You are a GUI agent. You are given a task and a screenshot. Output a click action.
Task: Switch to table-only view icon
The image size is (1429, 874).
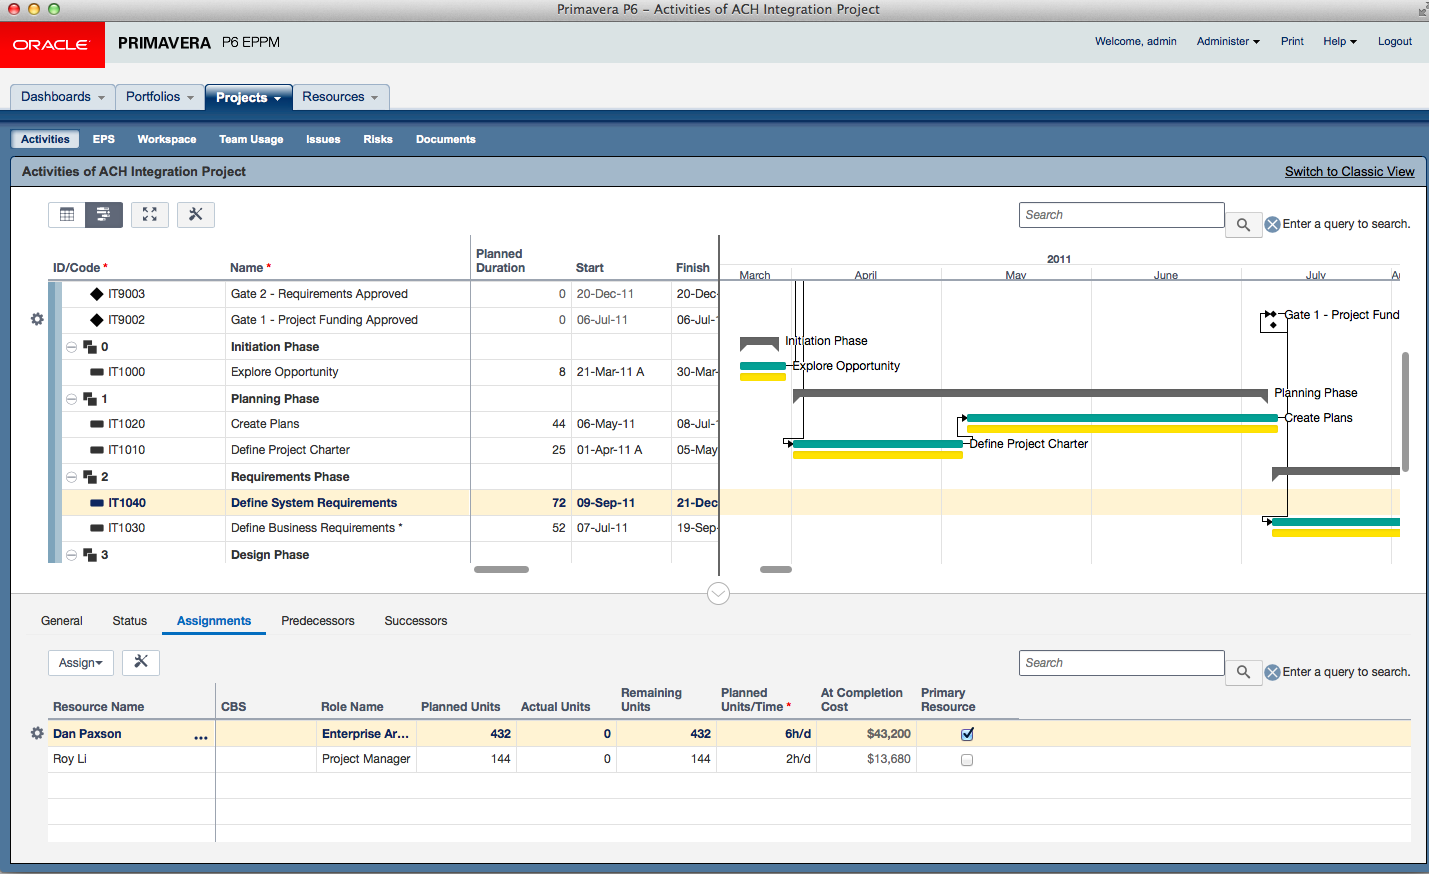tap(67, 214)
